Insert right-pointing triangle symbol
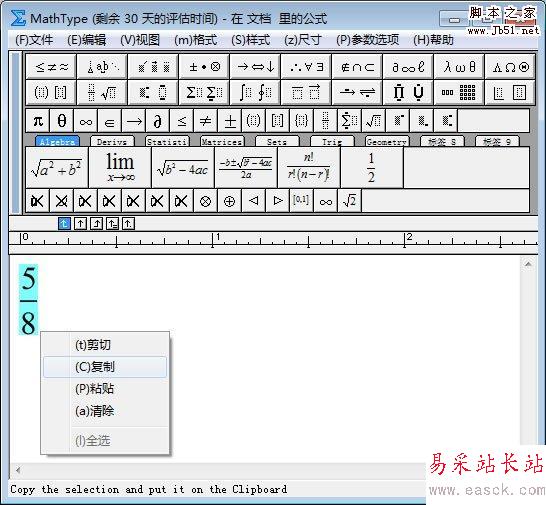546x505 pixels. click(x=278, y=201)
